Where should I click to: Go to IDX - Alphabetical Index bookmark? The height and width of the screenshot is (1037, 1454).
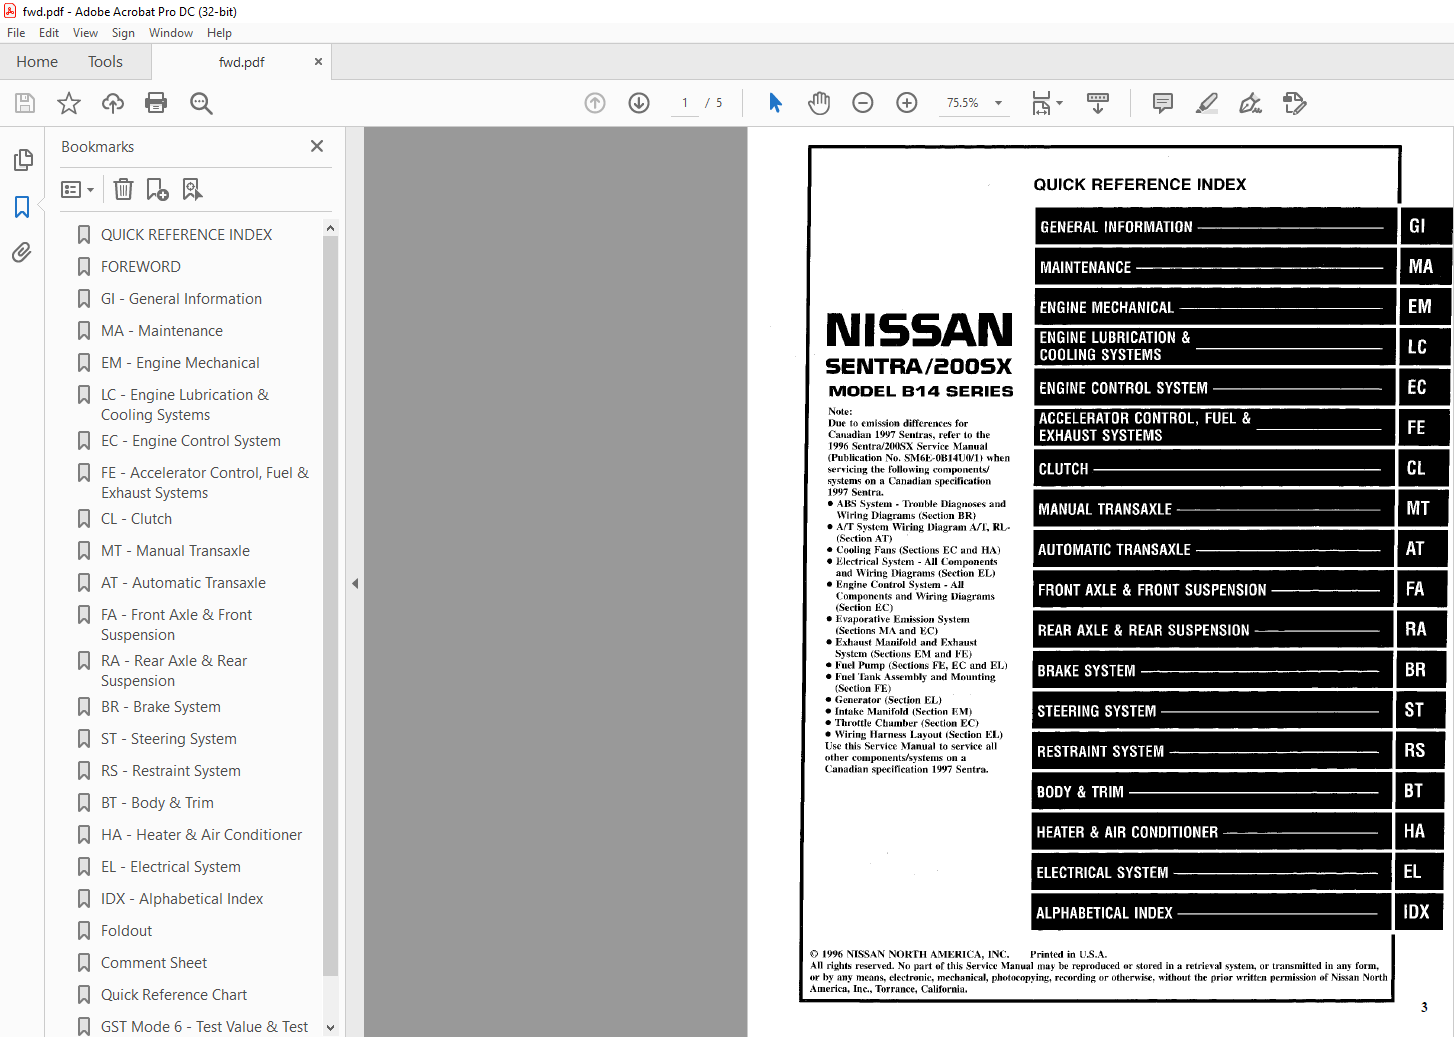(x=182, y=899)
